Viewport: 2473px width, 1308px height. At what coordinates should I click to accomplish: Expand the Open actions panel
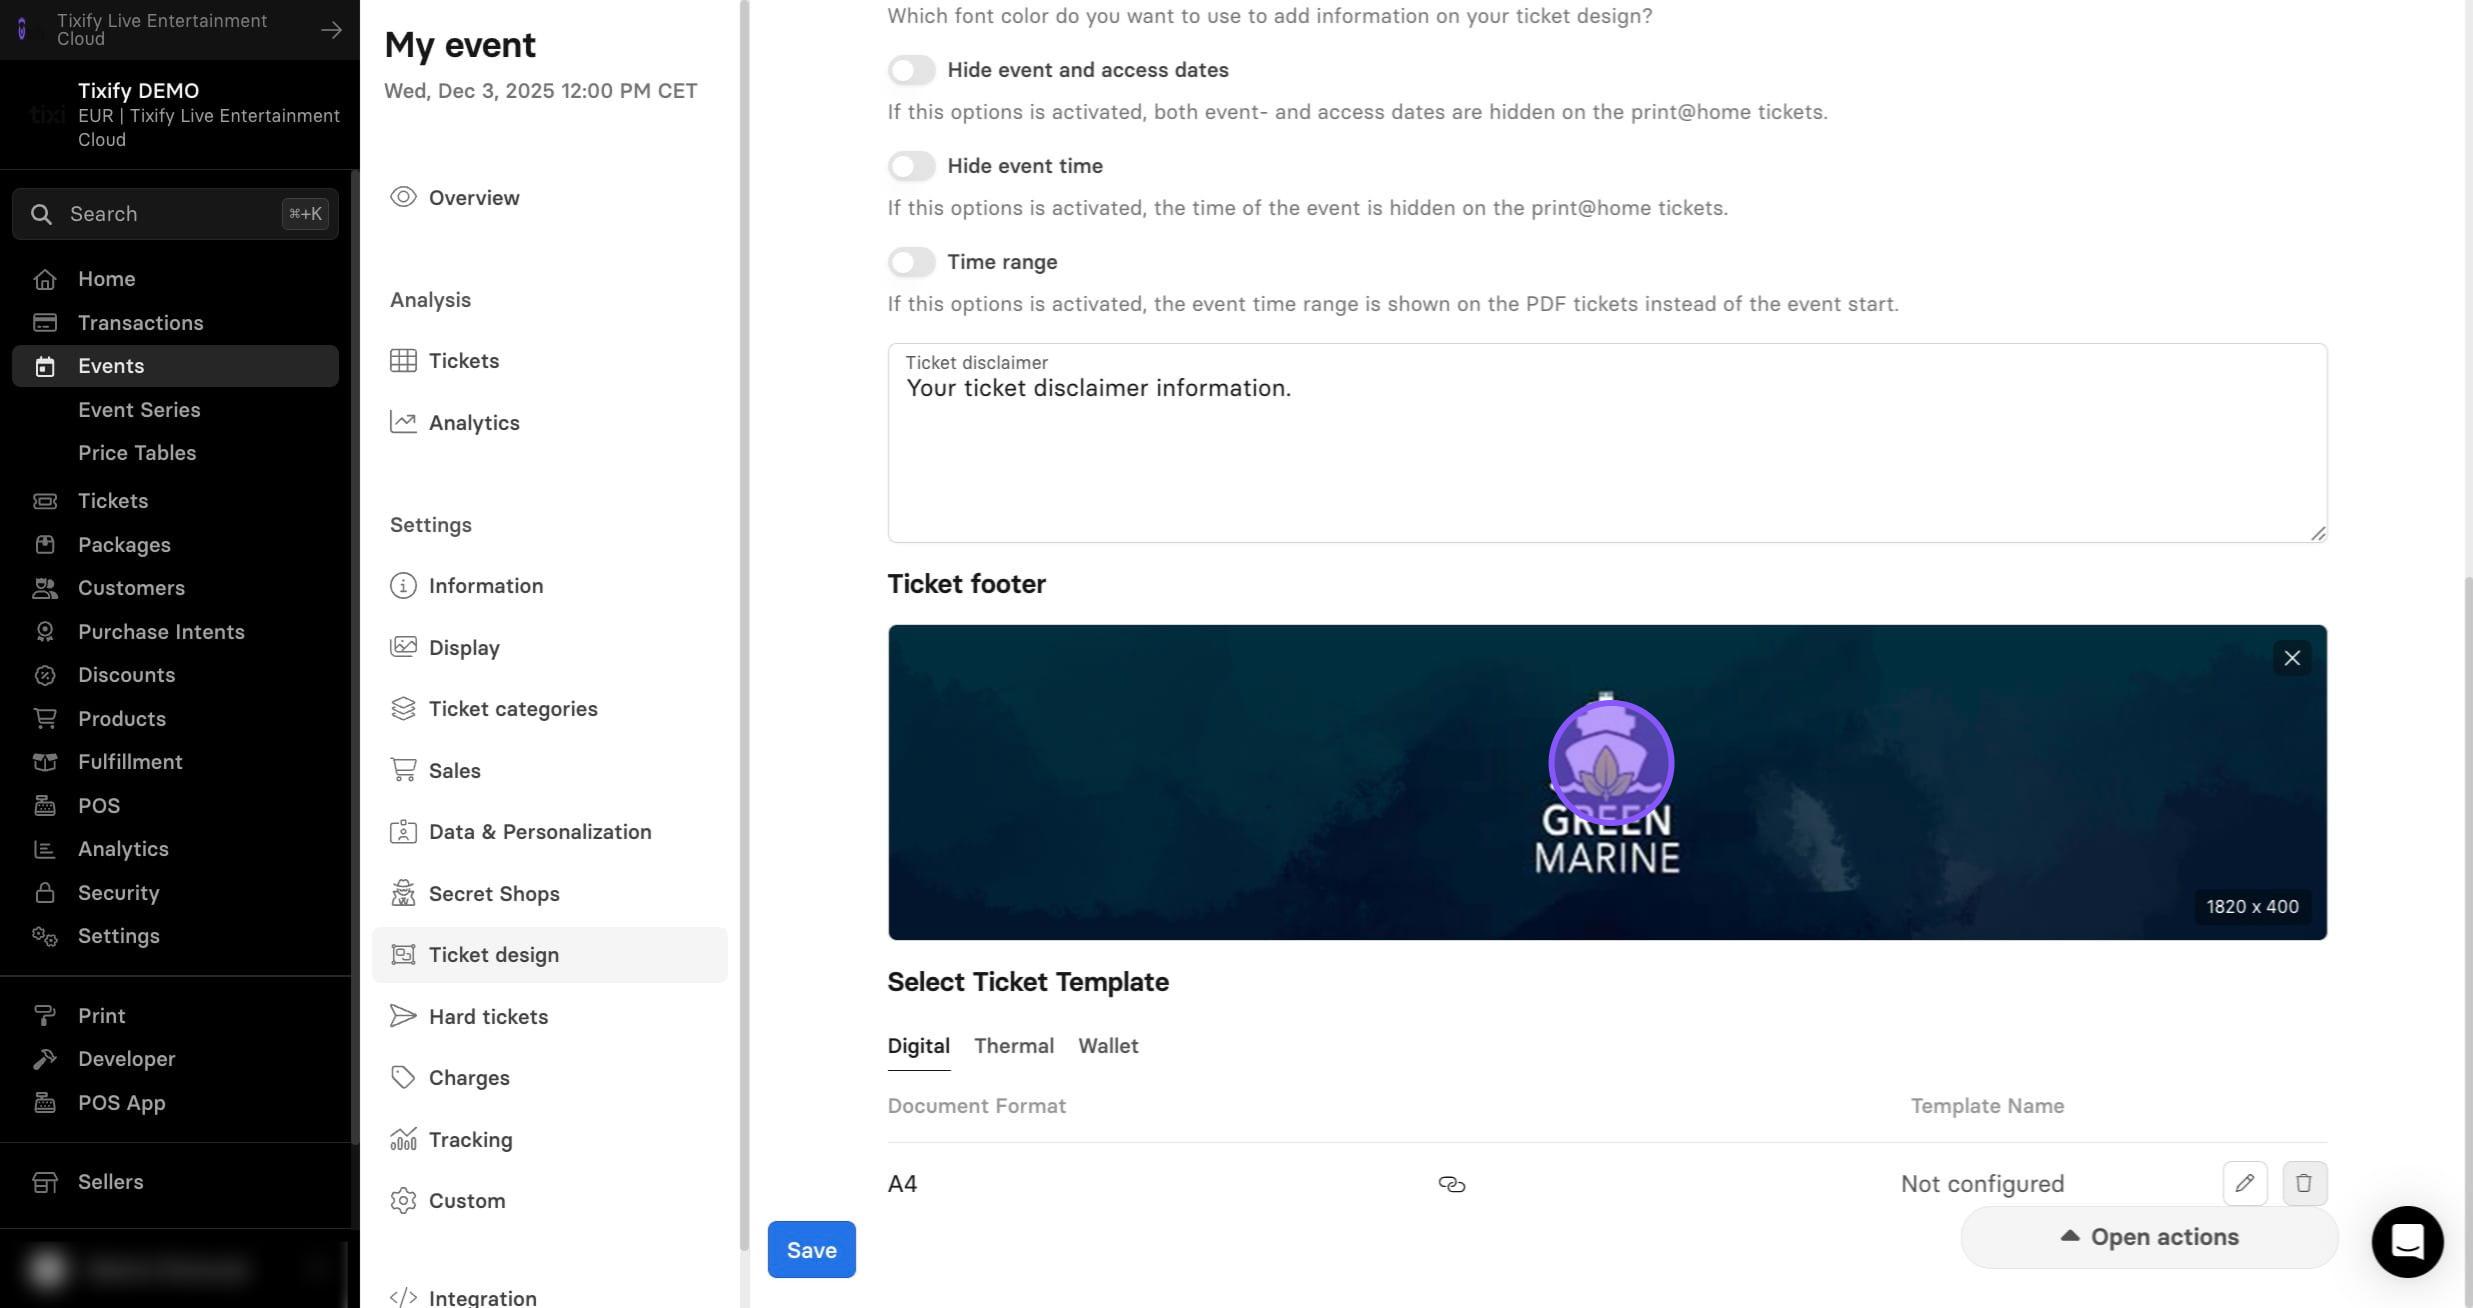click(x=2149, y=1237)
